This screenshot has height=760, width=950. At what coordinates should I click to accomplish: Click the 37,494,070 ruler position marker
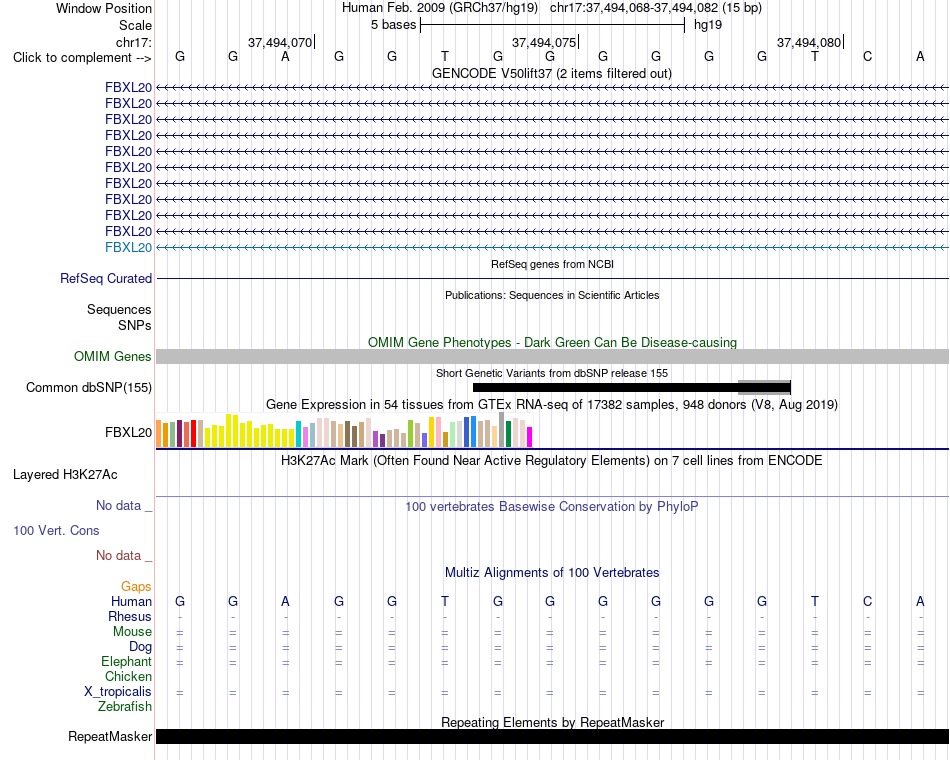coord(281,42)
